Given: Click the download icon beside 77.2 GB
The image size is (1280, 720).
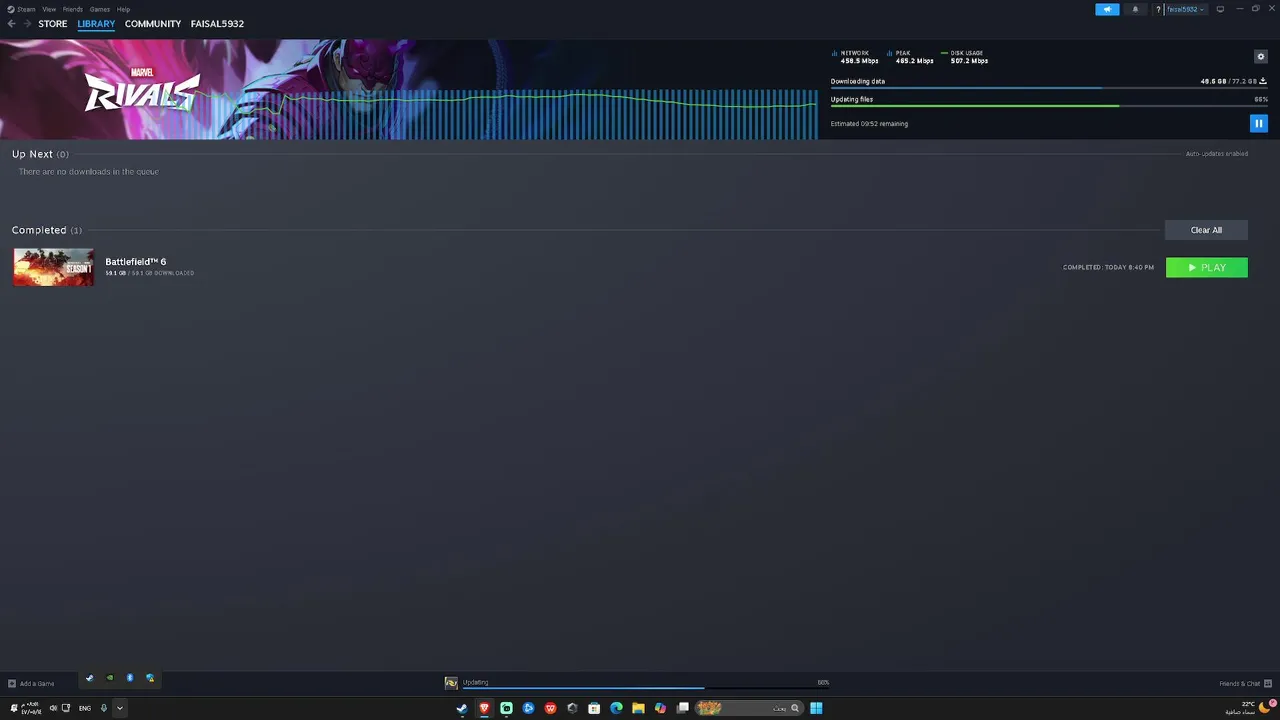Looking at the screenshot, I should click(1263, 81).
